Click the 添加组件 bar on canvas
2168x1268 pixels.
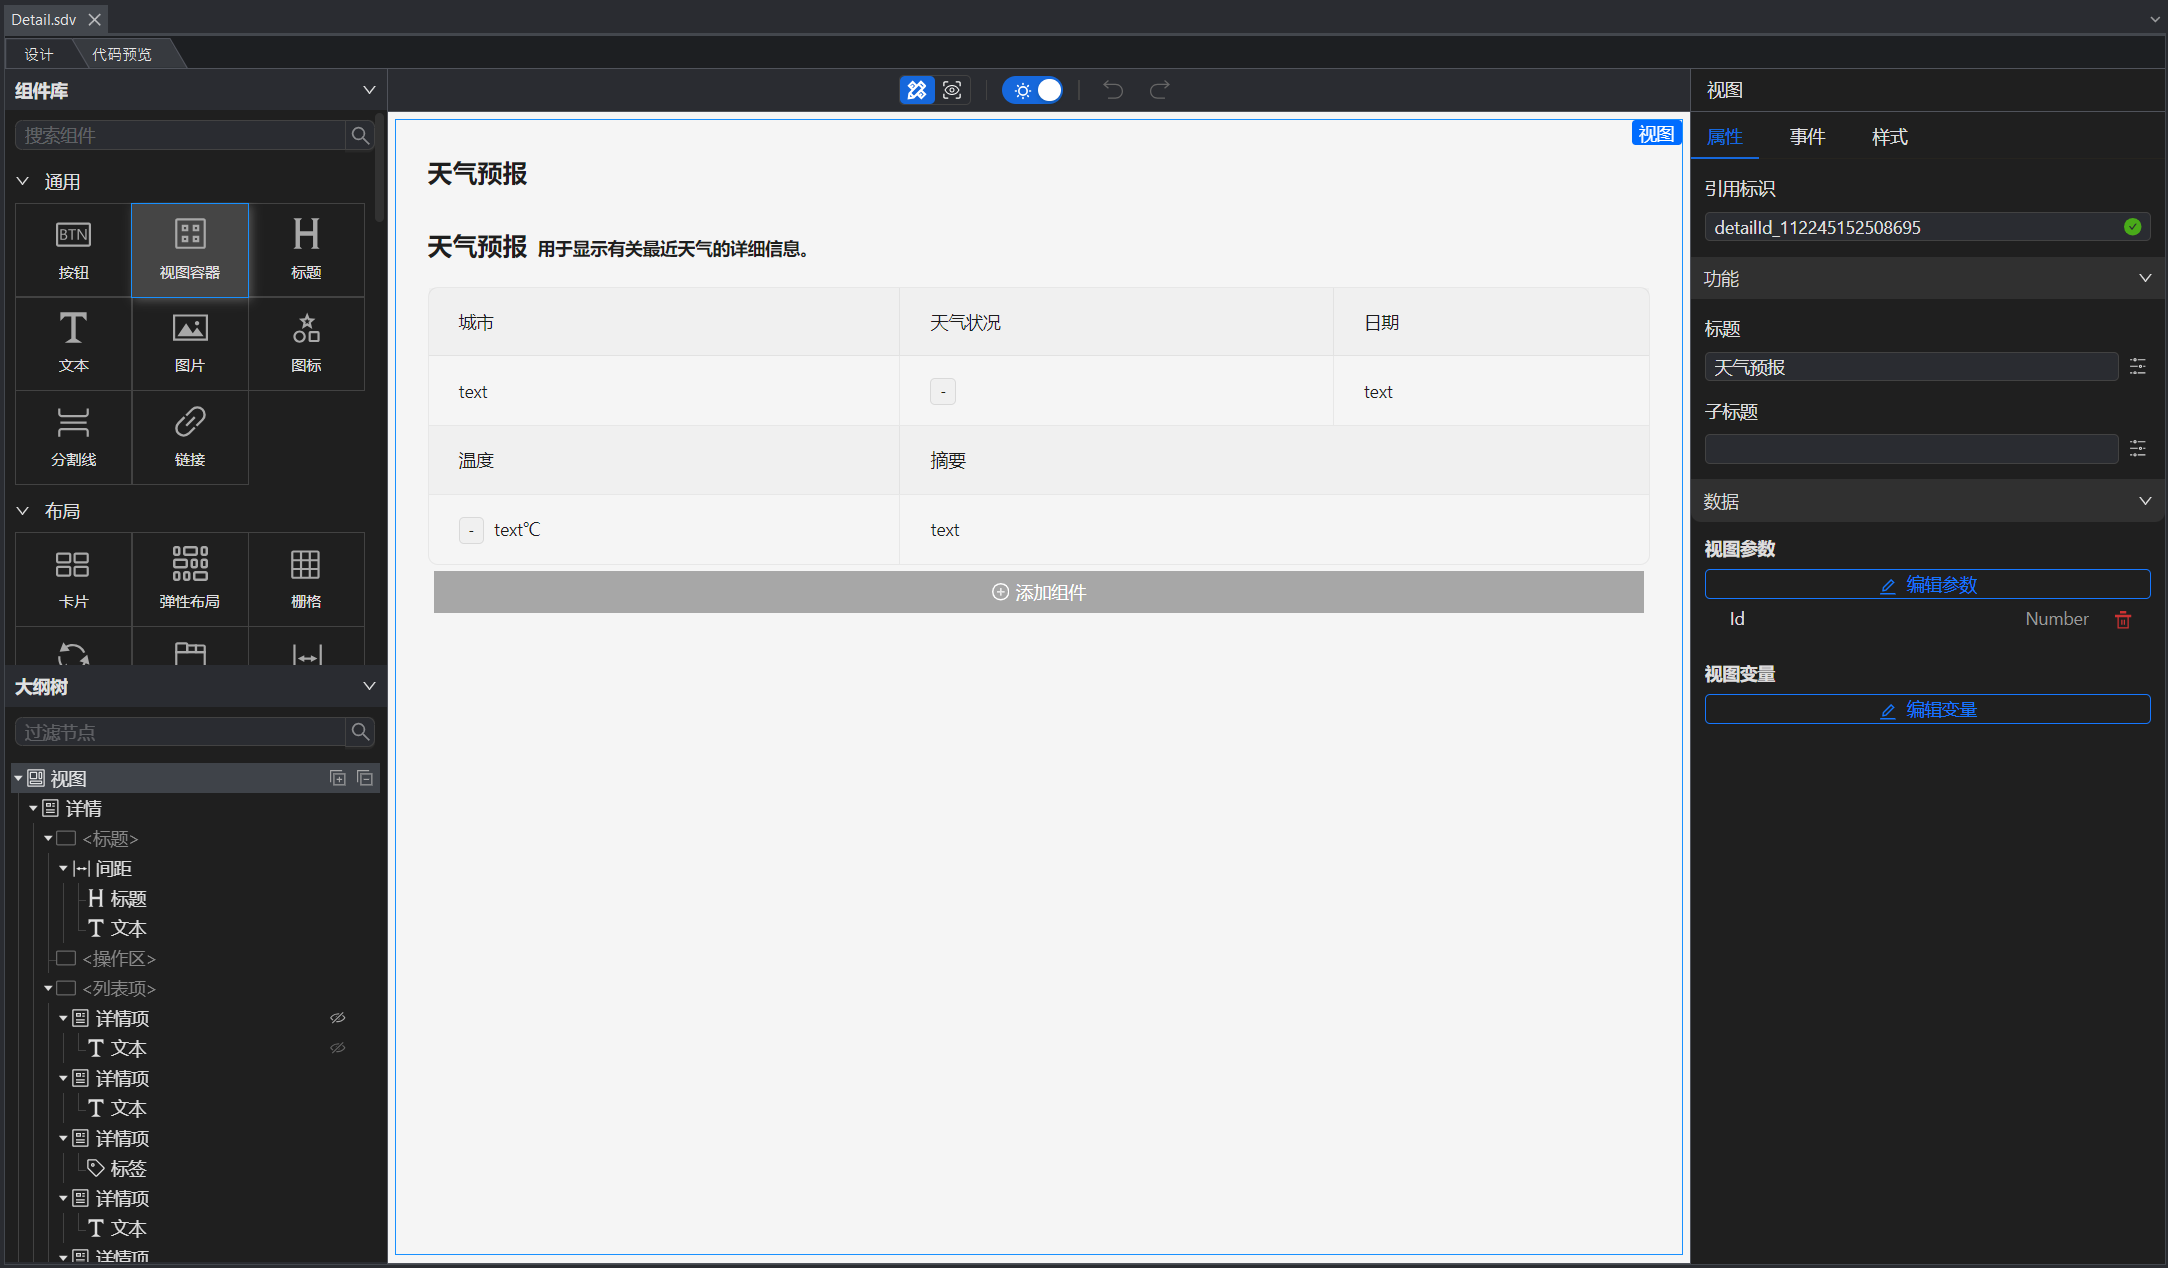[1038, 592]
